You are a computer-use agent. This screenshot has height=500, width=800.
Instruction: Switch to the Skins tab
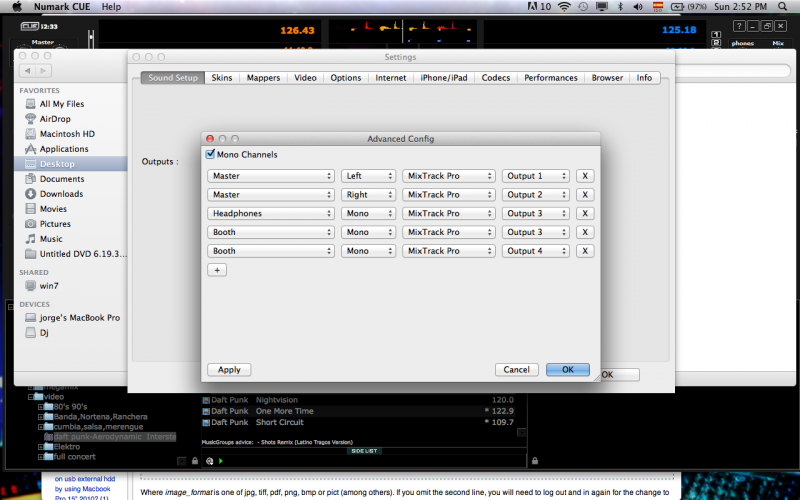221,77
